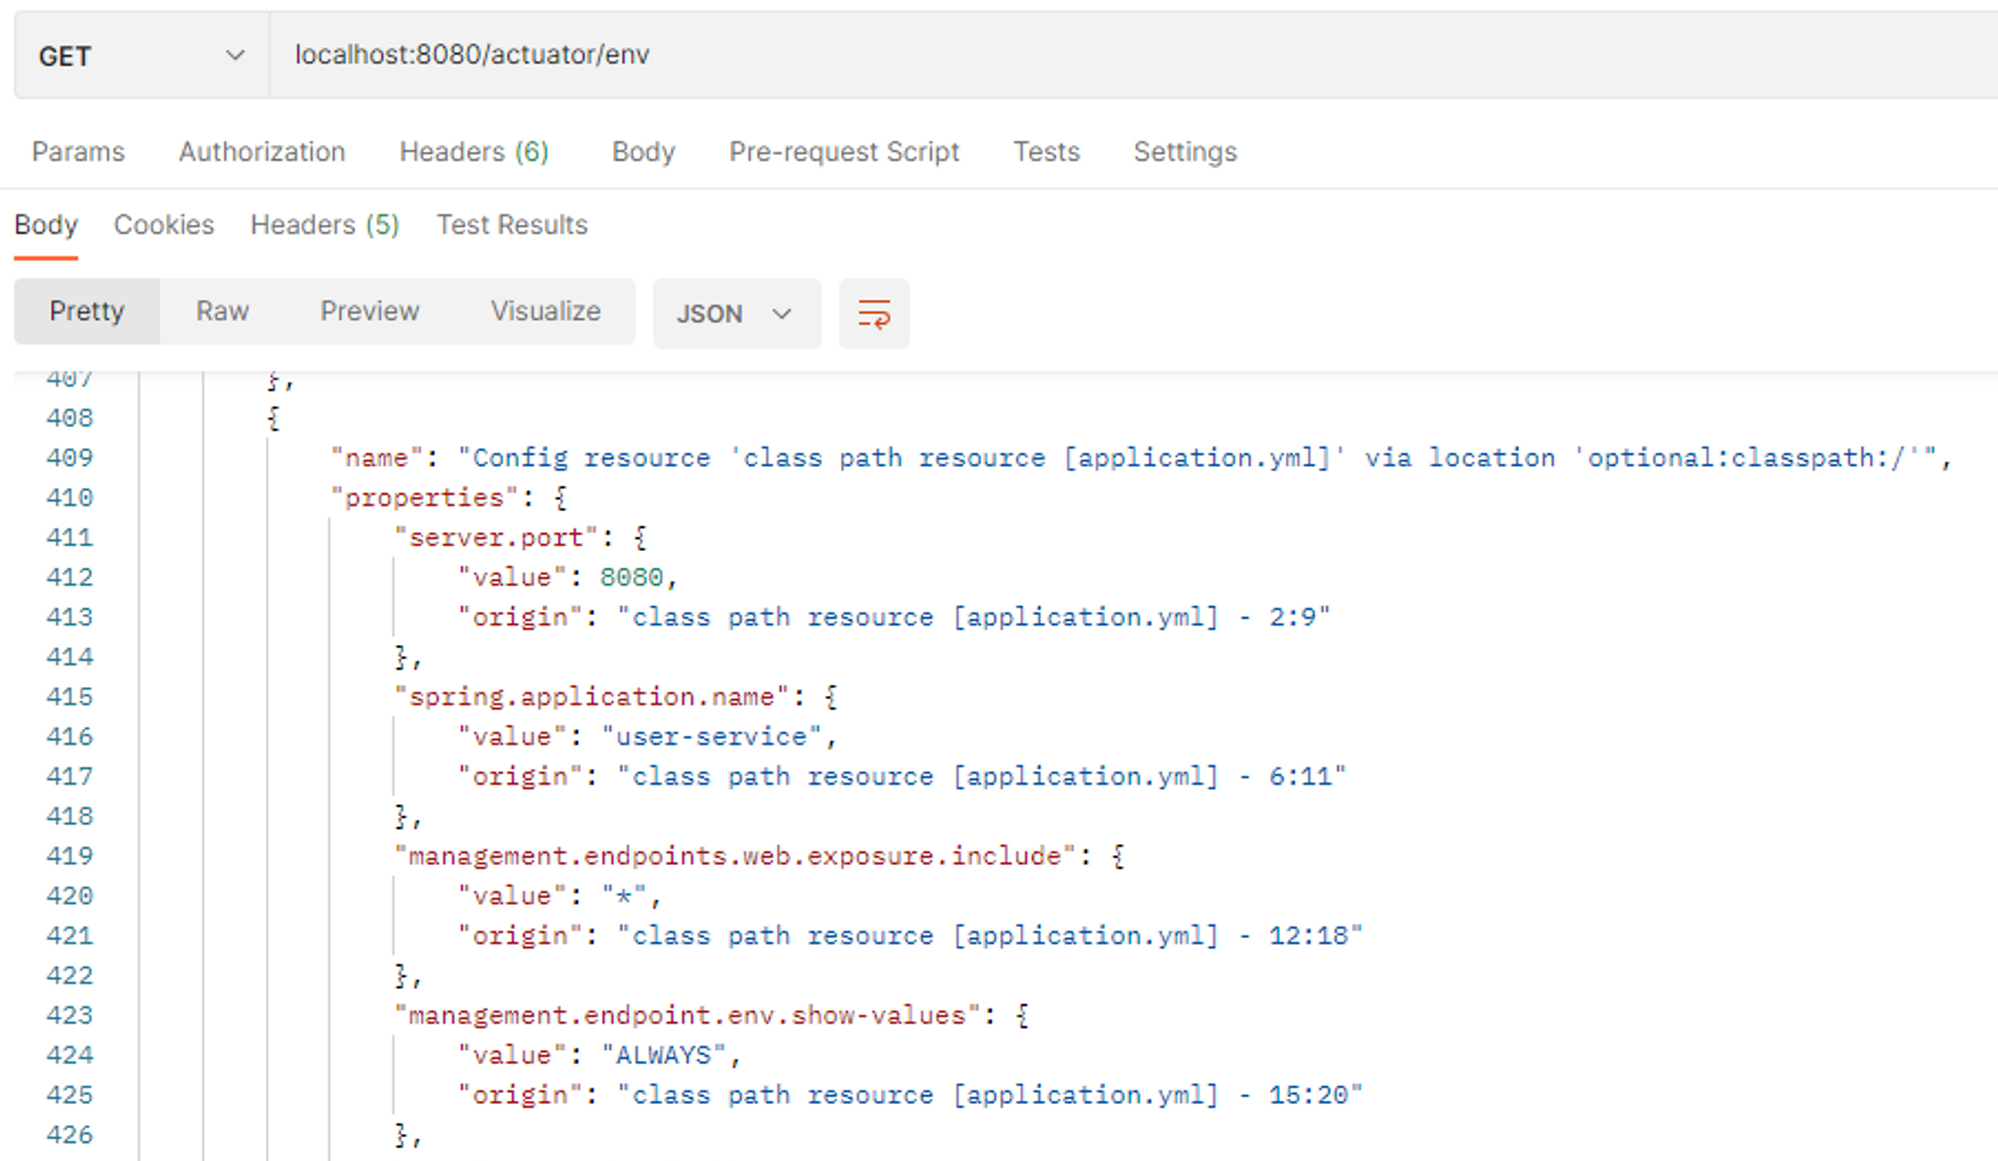Screen dimensions: 1998x1161
Task: Switch to the Raw view
Action: click(x=222, y=312)
